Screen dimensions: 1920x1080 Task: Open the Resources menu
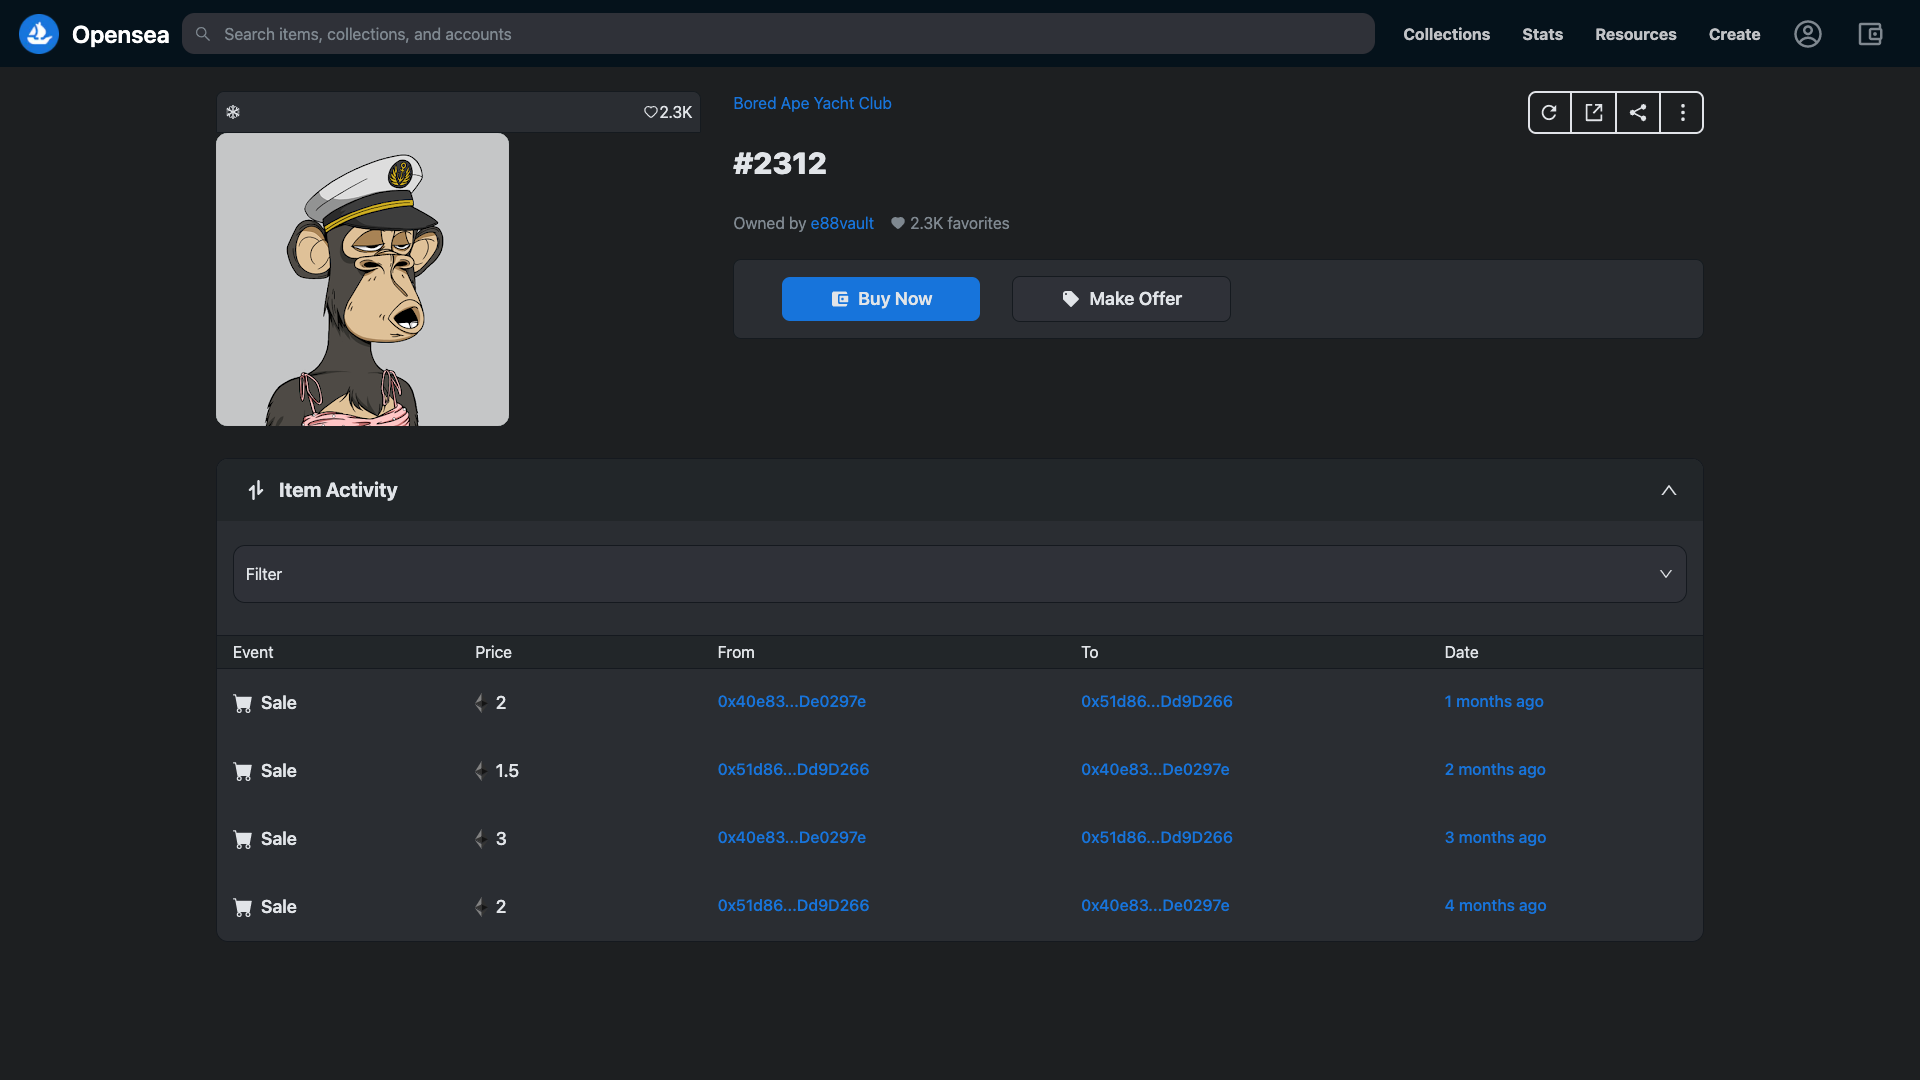[x=1635, y=34]
